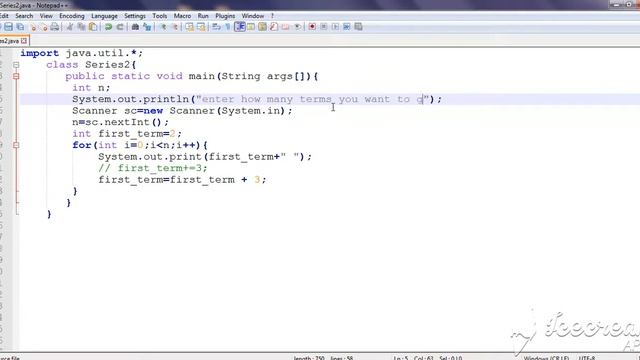Screen dimensions: 640x360
Task: Click 'first_term=first_term + 3;' line
Action: 182,180
